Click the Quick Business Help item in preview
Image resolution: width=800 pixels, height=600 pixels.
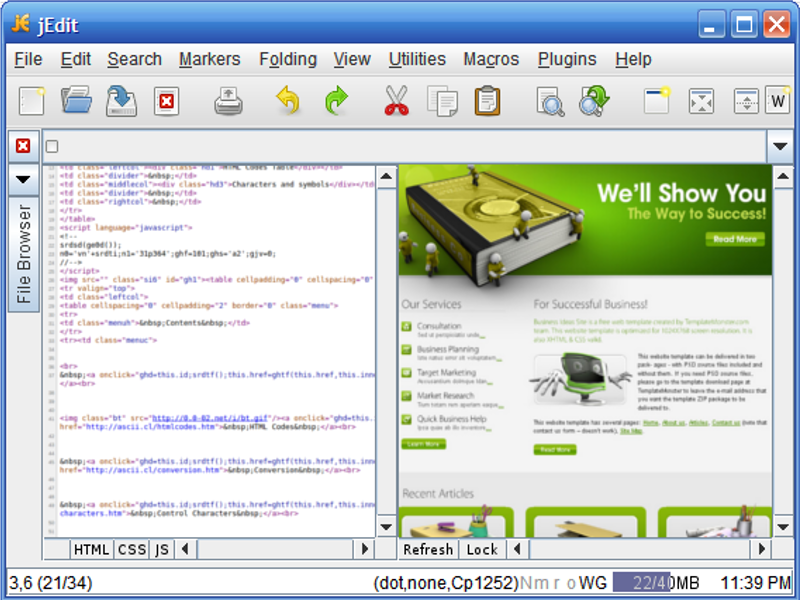click(x=452, y=419)
